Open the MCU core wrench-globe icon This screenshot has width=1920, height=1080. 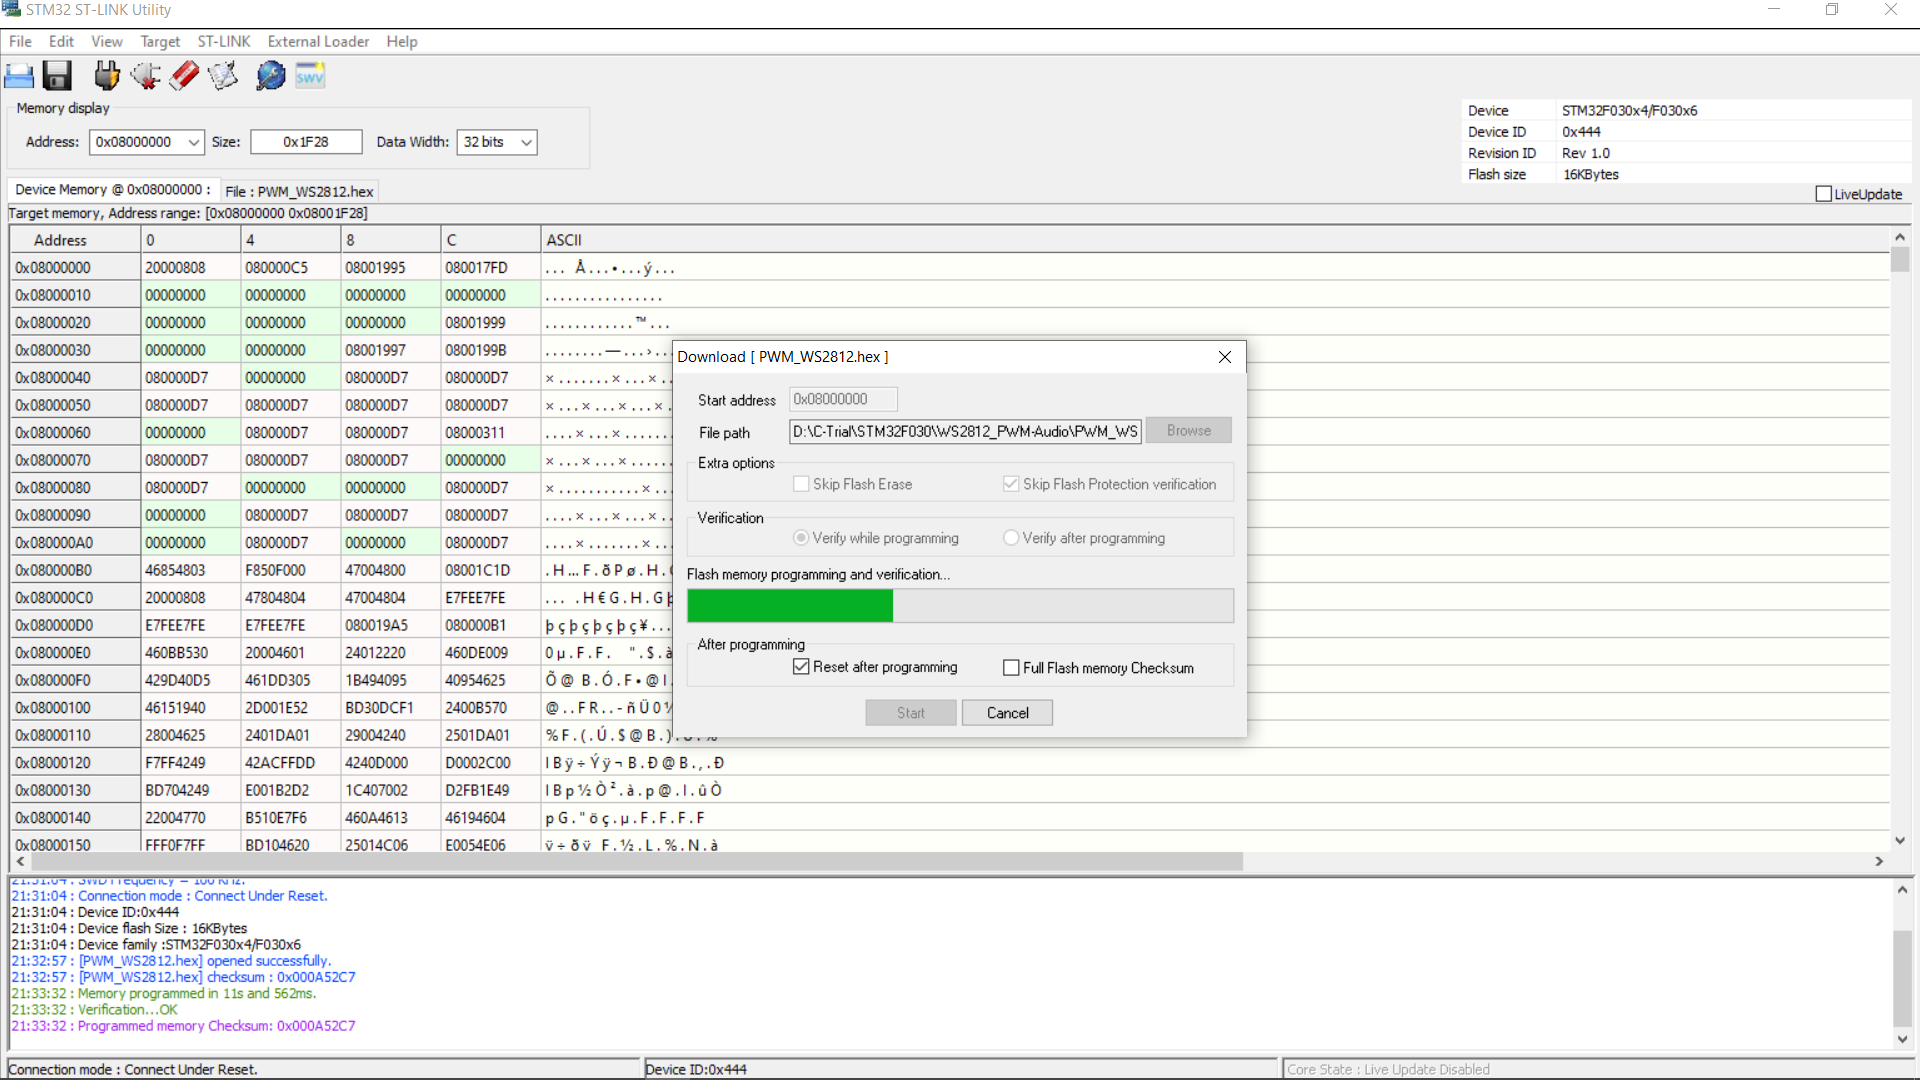click(x=270, y=76)
